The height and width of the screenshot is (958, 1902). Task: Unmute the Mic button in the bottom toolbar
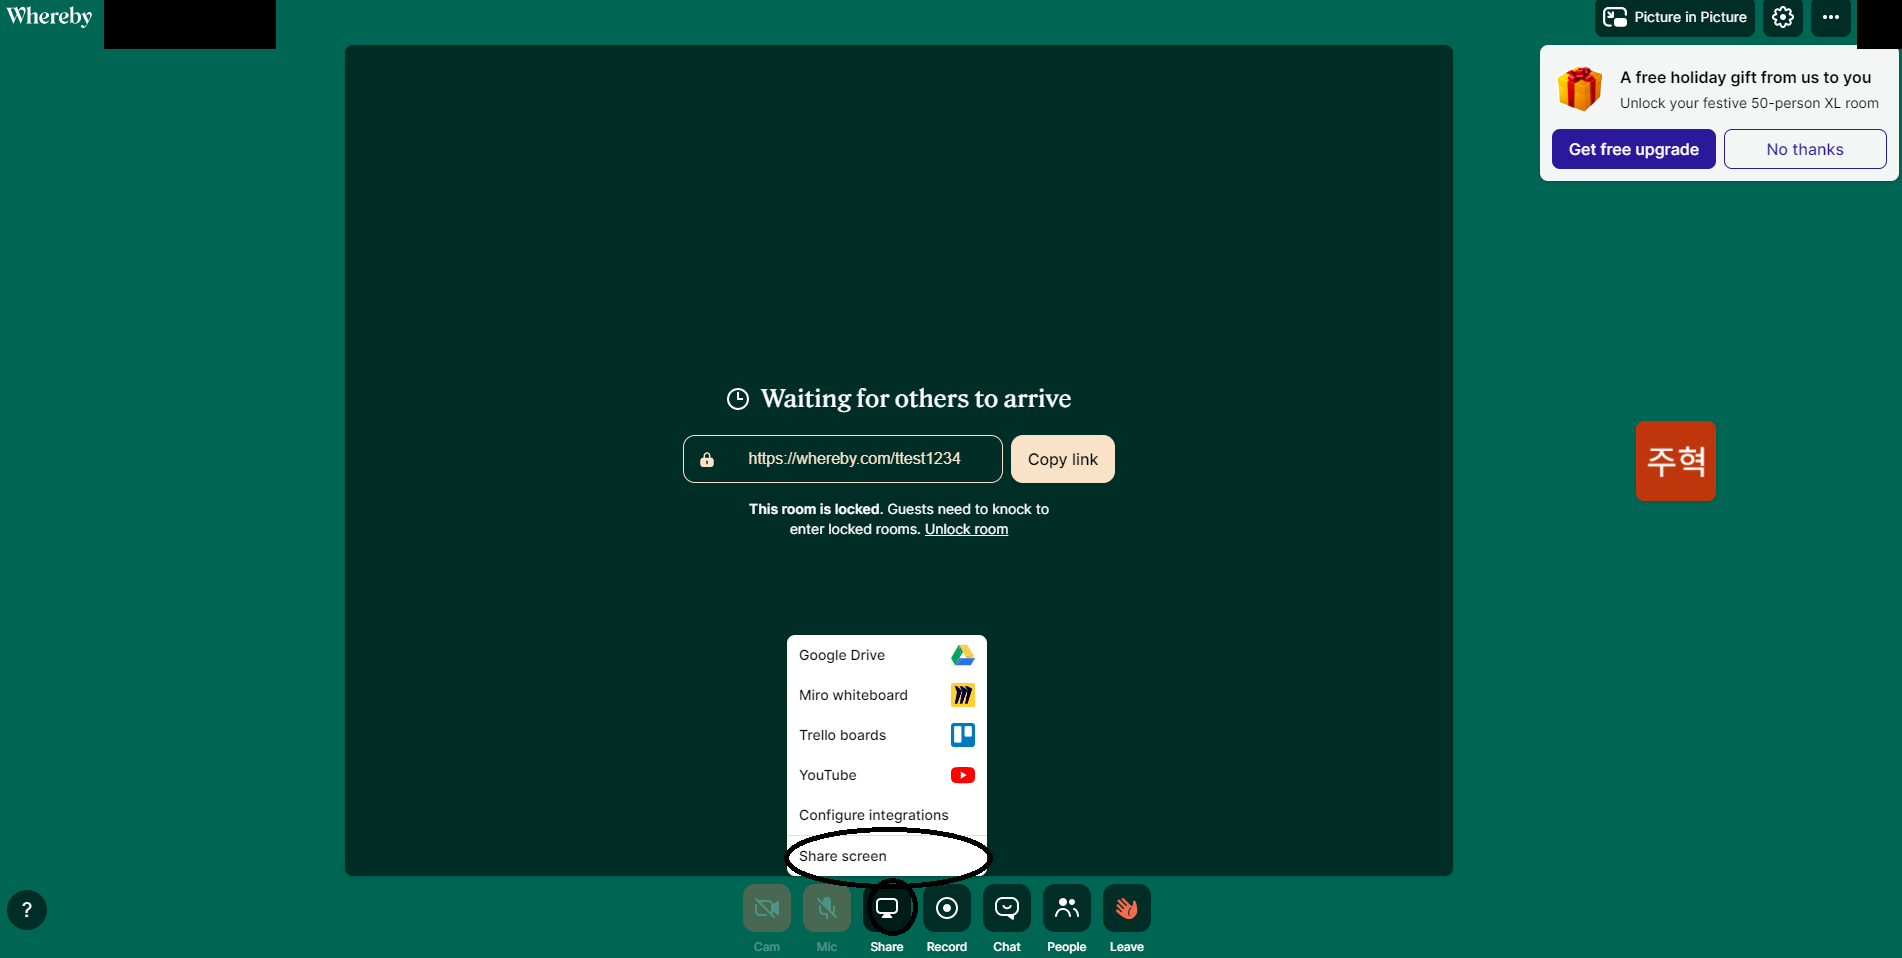click(827, 908)
